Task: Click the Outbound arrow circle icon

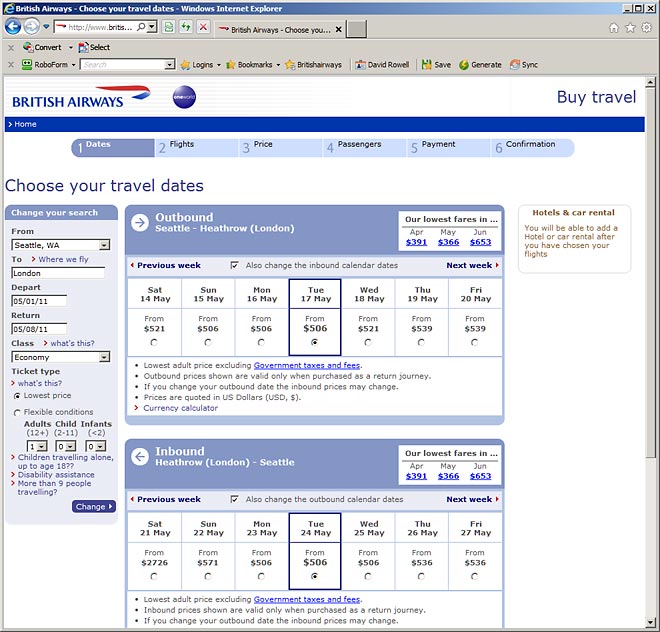Action: 140,222
